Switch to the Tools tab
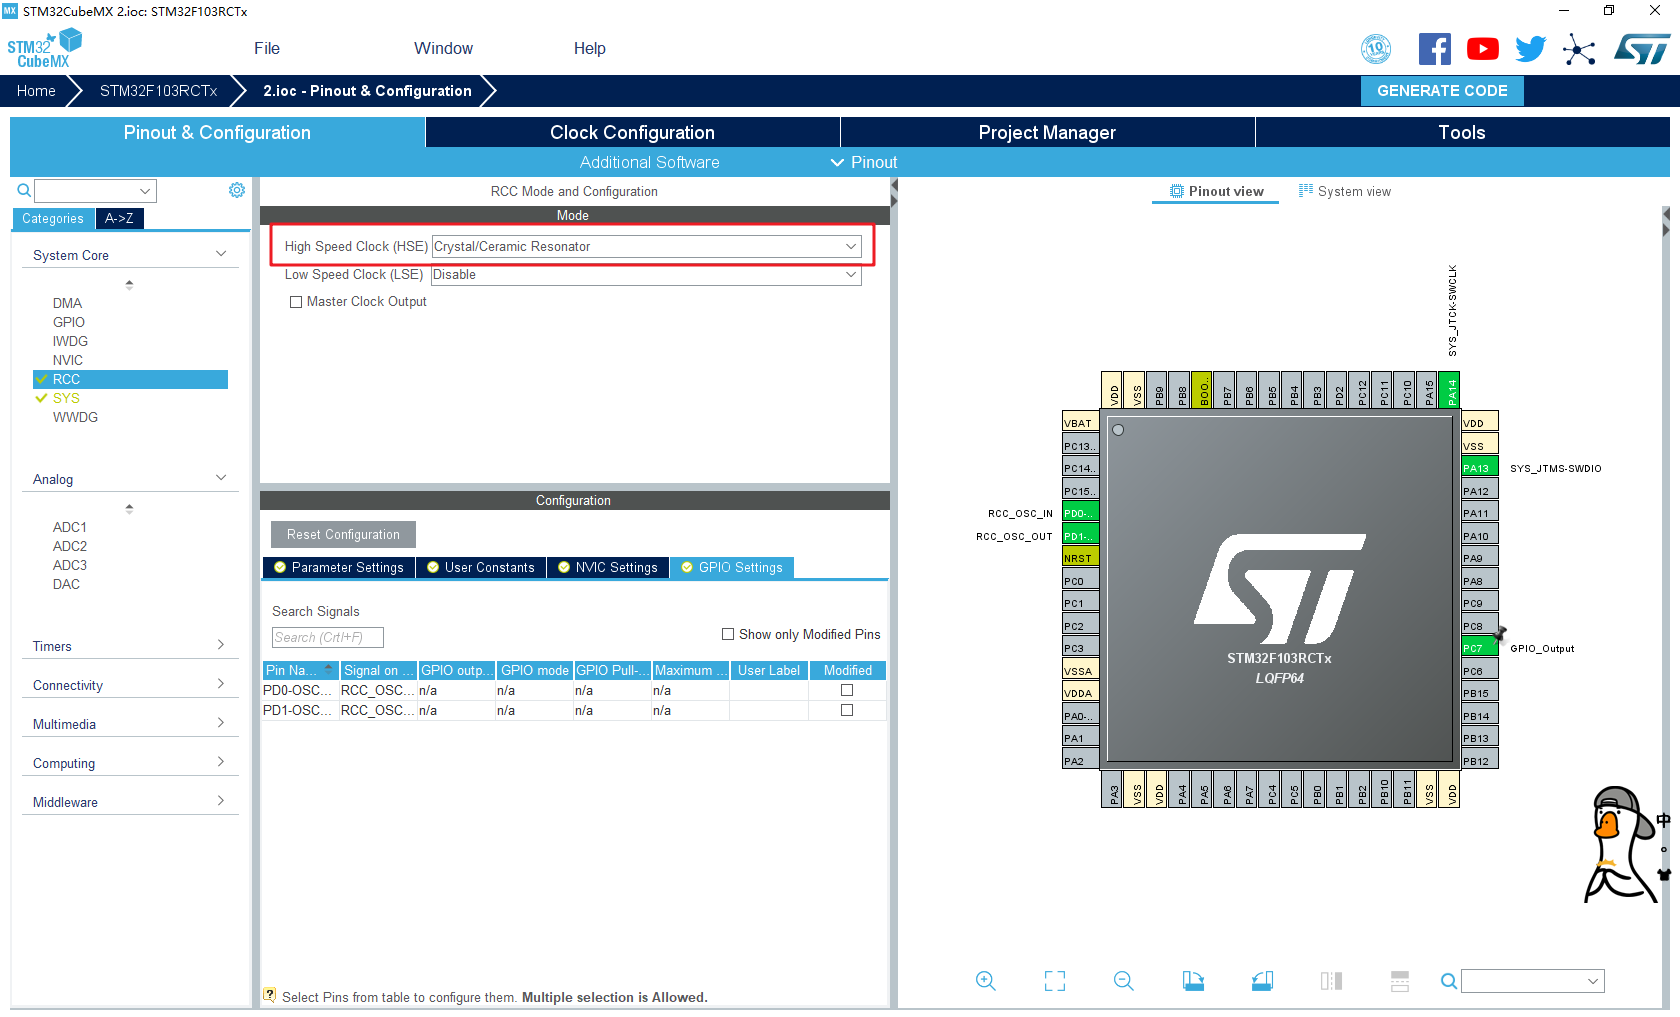The image size is (1680, 1017). (x=1462, y=132)
